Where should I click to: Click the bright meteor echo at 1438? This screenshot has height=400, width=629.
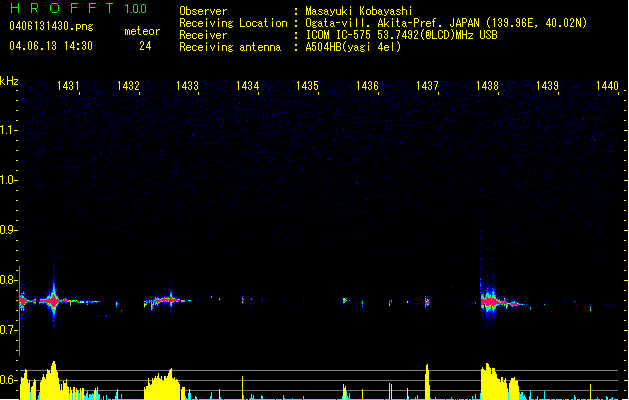tap(490, 301)
